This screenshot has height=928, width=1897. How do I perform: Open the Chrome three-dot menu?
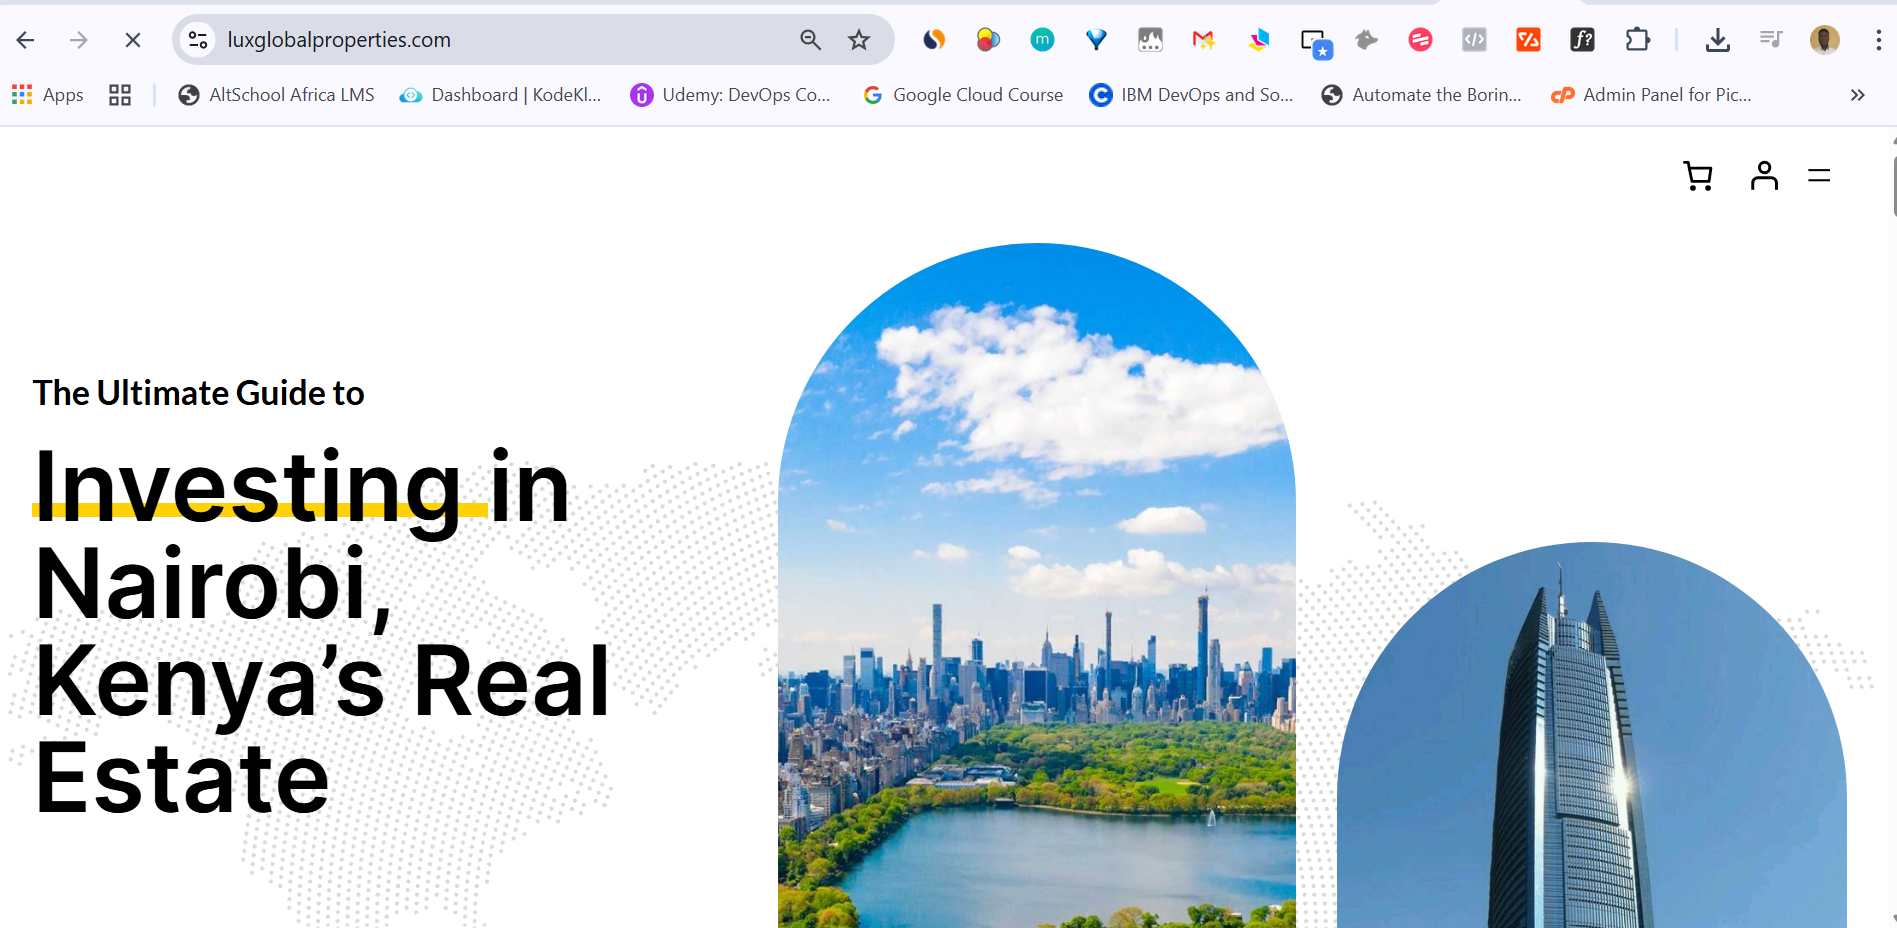point(1878,40)
